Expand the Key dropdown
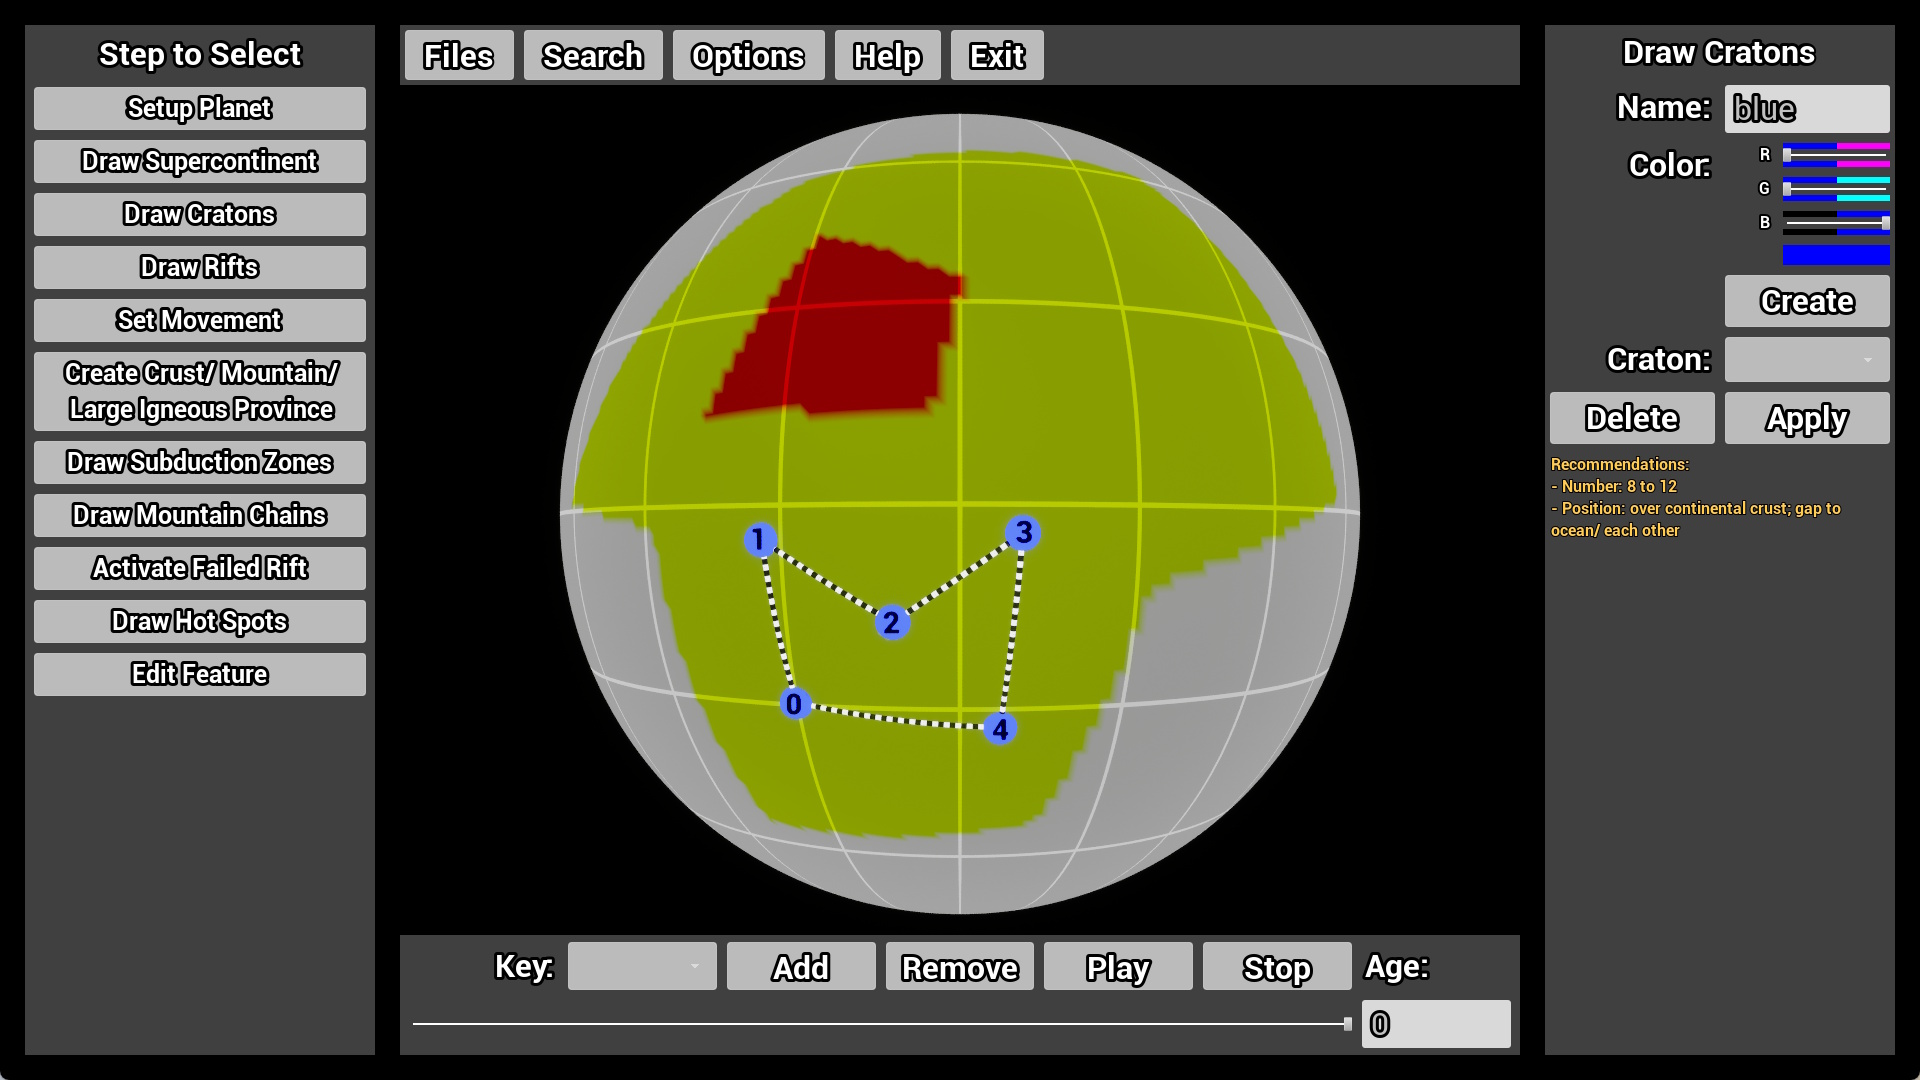This screenshot has height=1080, width=1920. (x=641, y=967)
